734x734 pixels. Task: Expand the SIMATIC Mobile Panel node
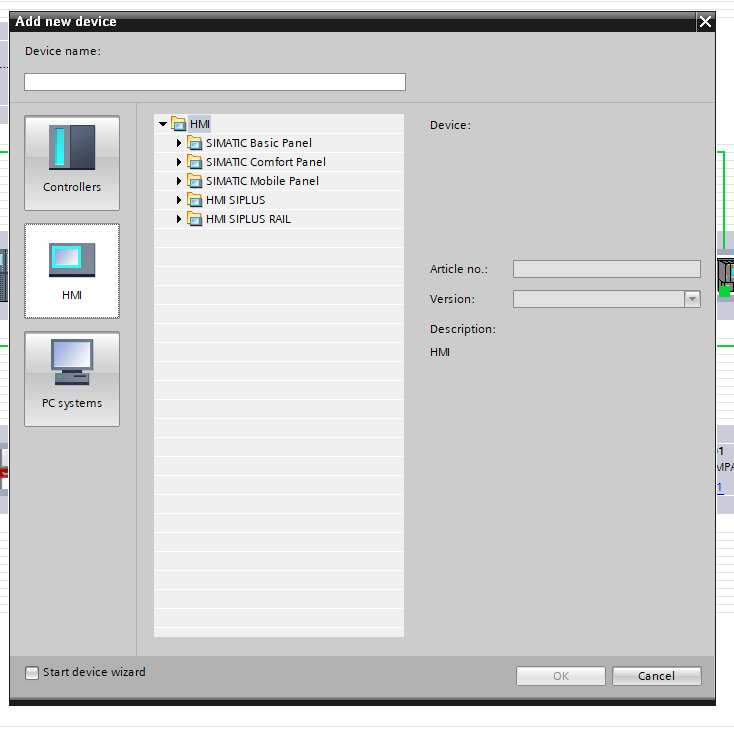pos(179,181)
